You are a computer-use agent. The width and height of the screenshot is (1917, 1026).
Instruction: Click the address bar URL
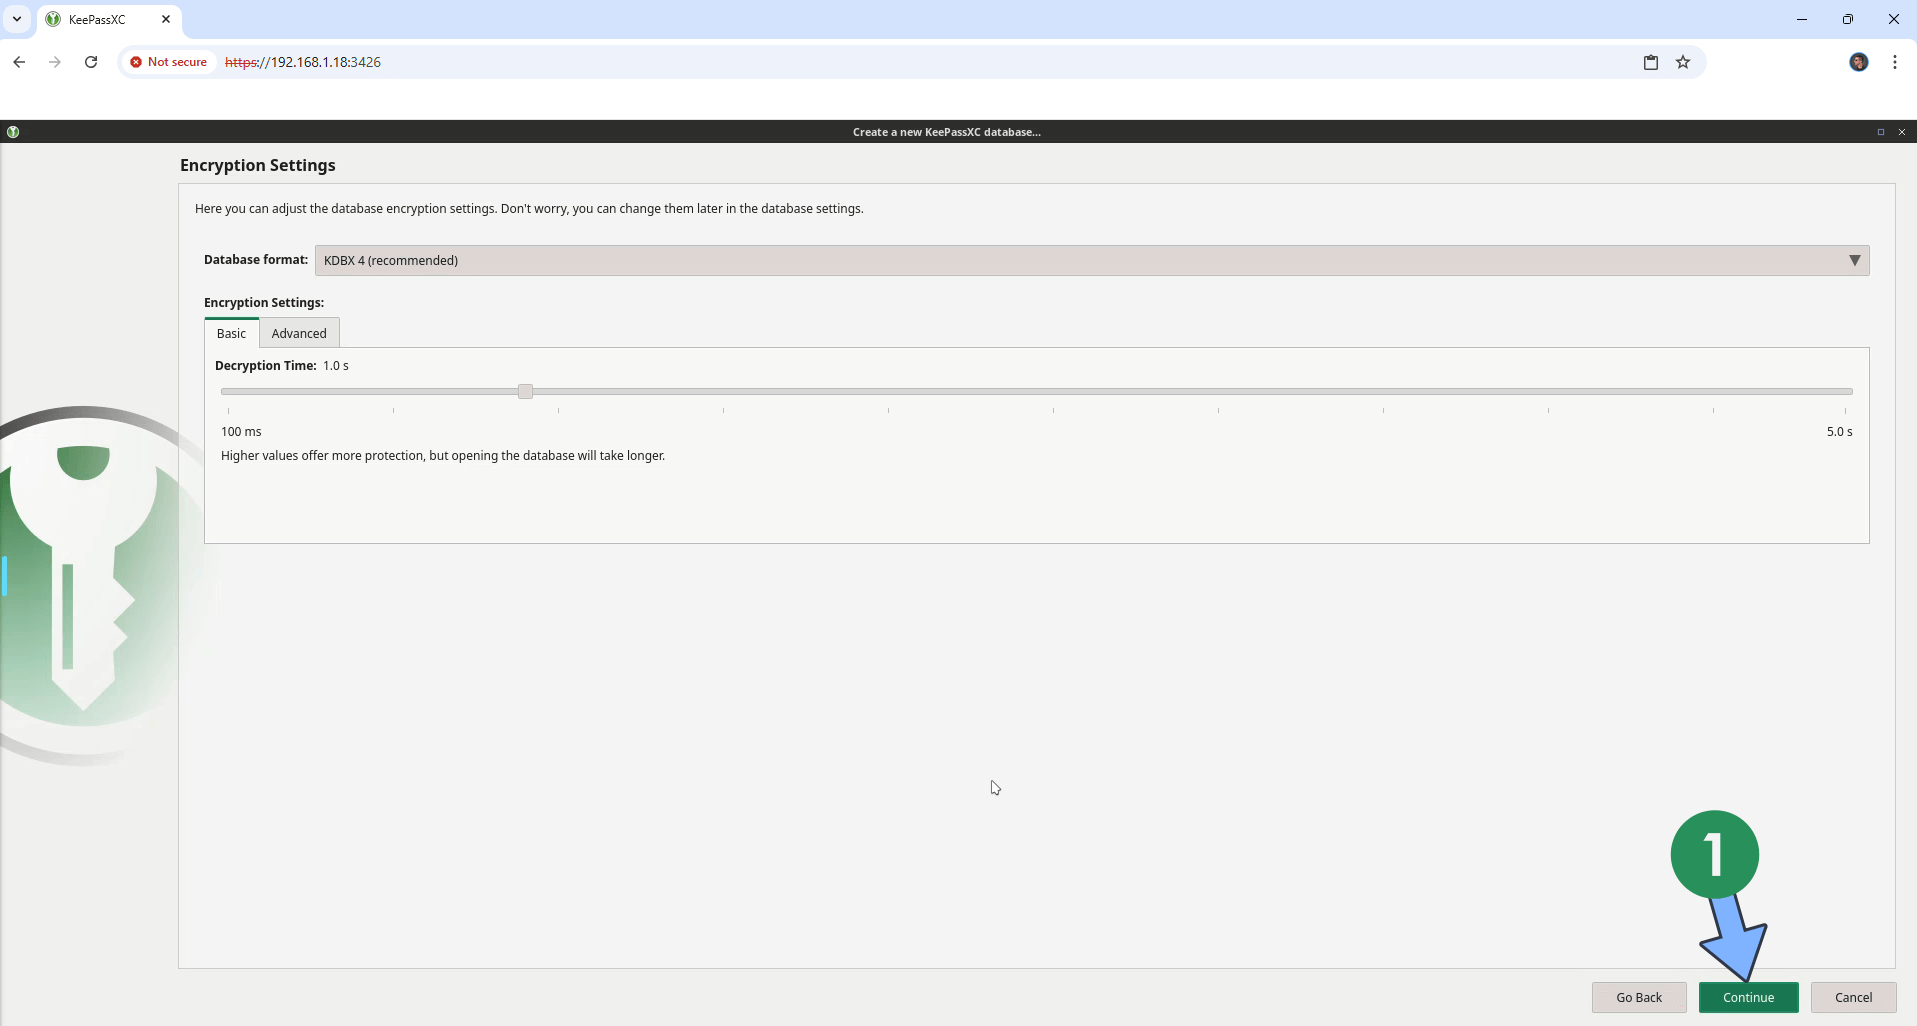coord(303,62)
